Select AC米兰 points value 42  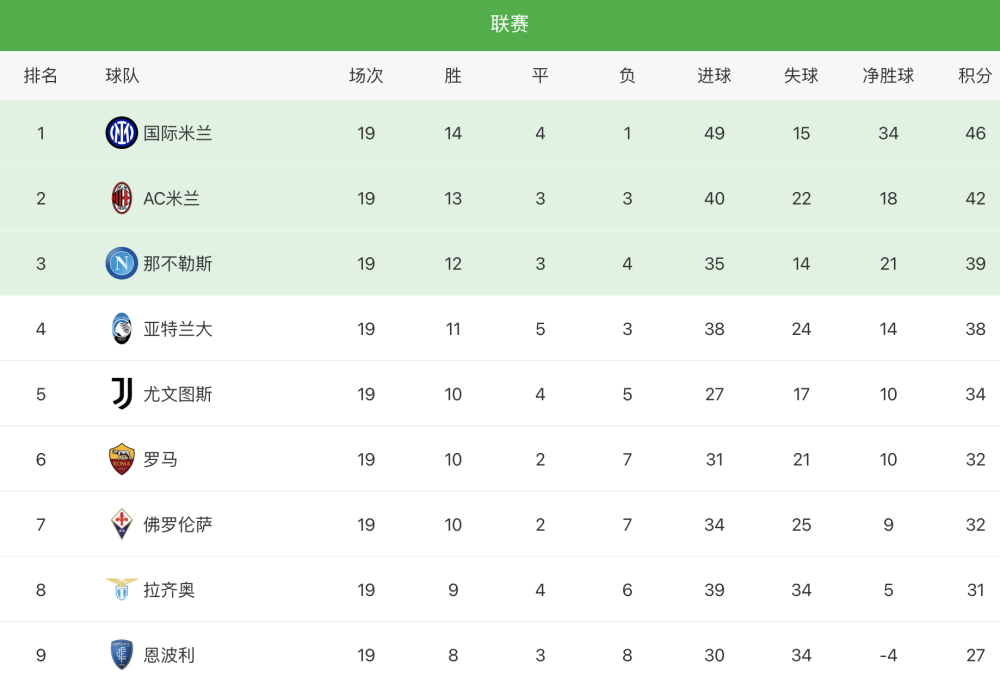[975, 198]
